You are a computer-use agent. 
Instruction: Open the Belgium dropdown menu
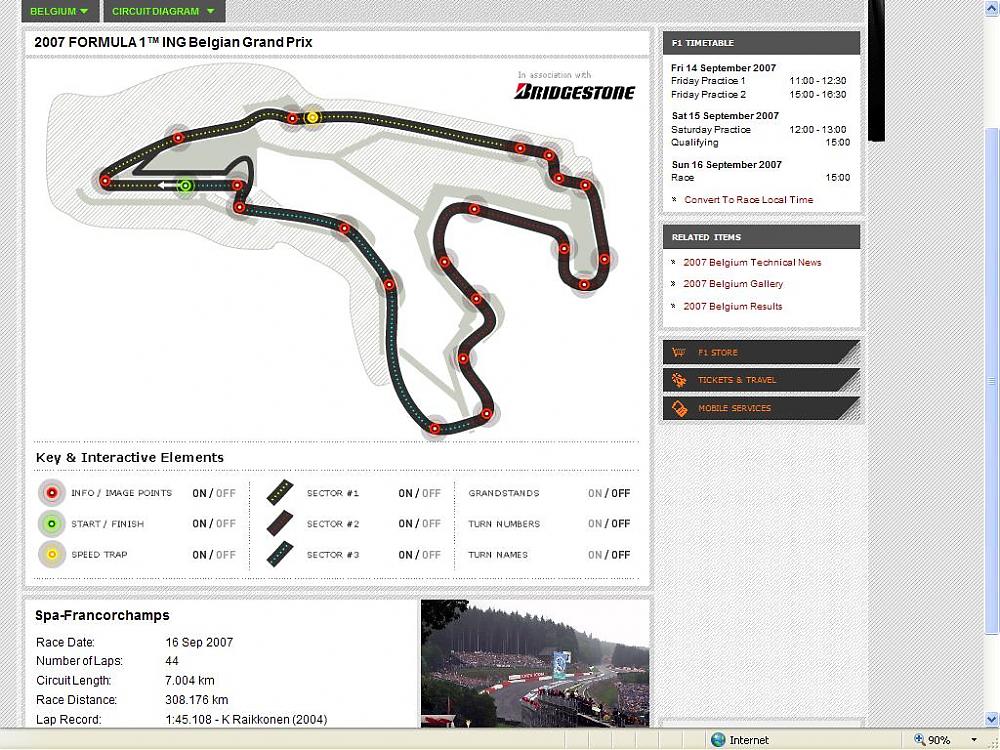[58, 11]
